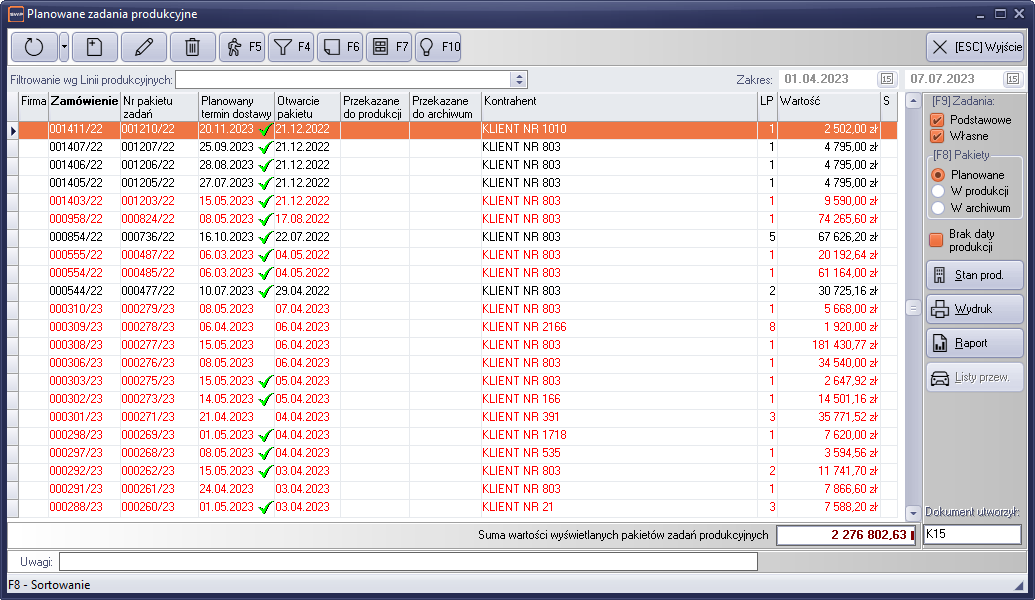Delete the selected entry with trash icon
Screen dimensions: 1035x600
pos(193,46)
